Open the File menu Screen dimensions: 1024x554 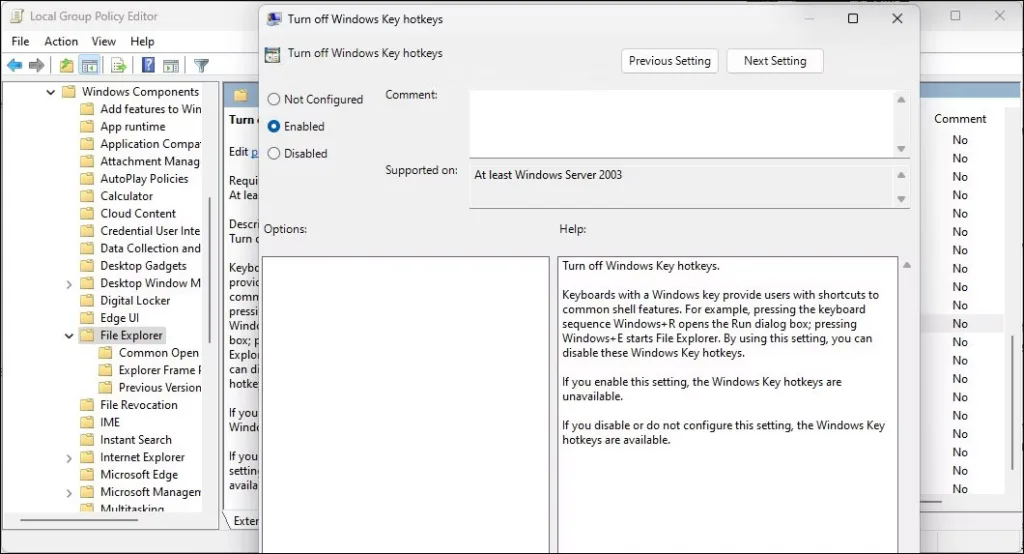20,41
